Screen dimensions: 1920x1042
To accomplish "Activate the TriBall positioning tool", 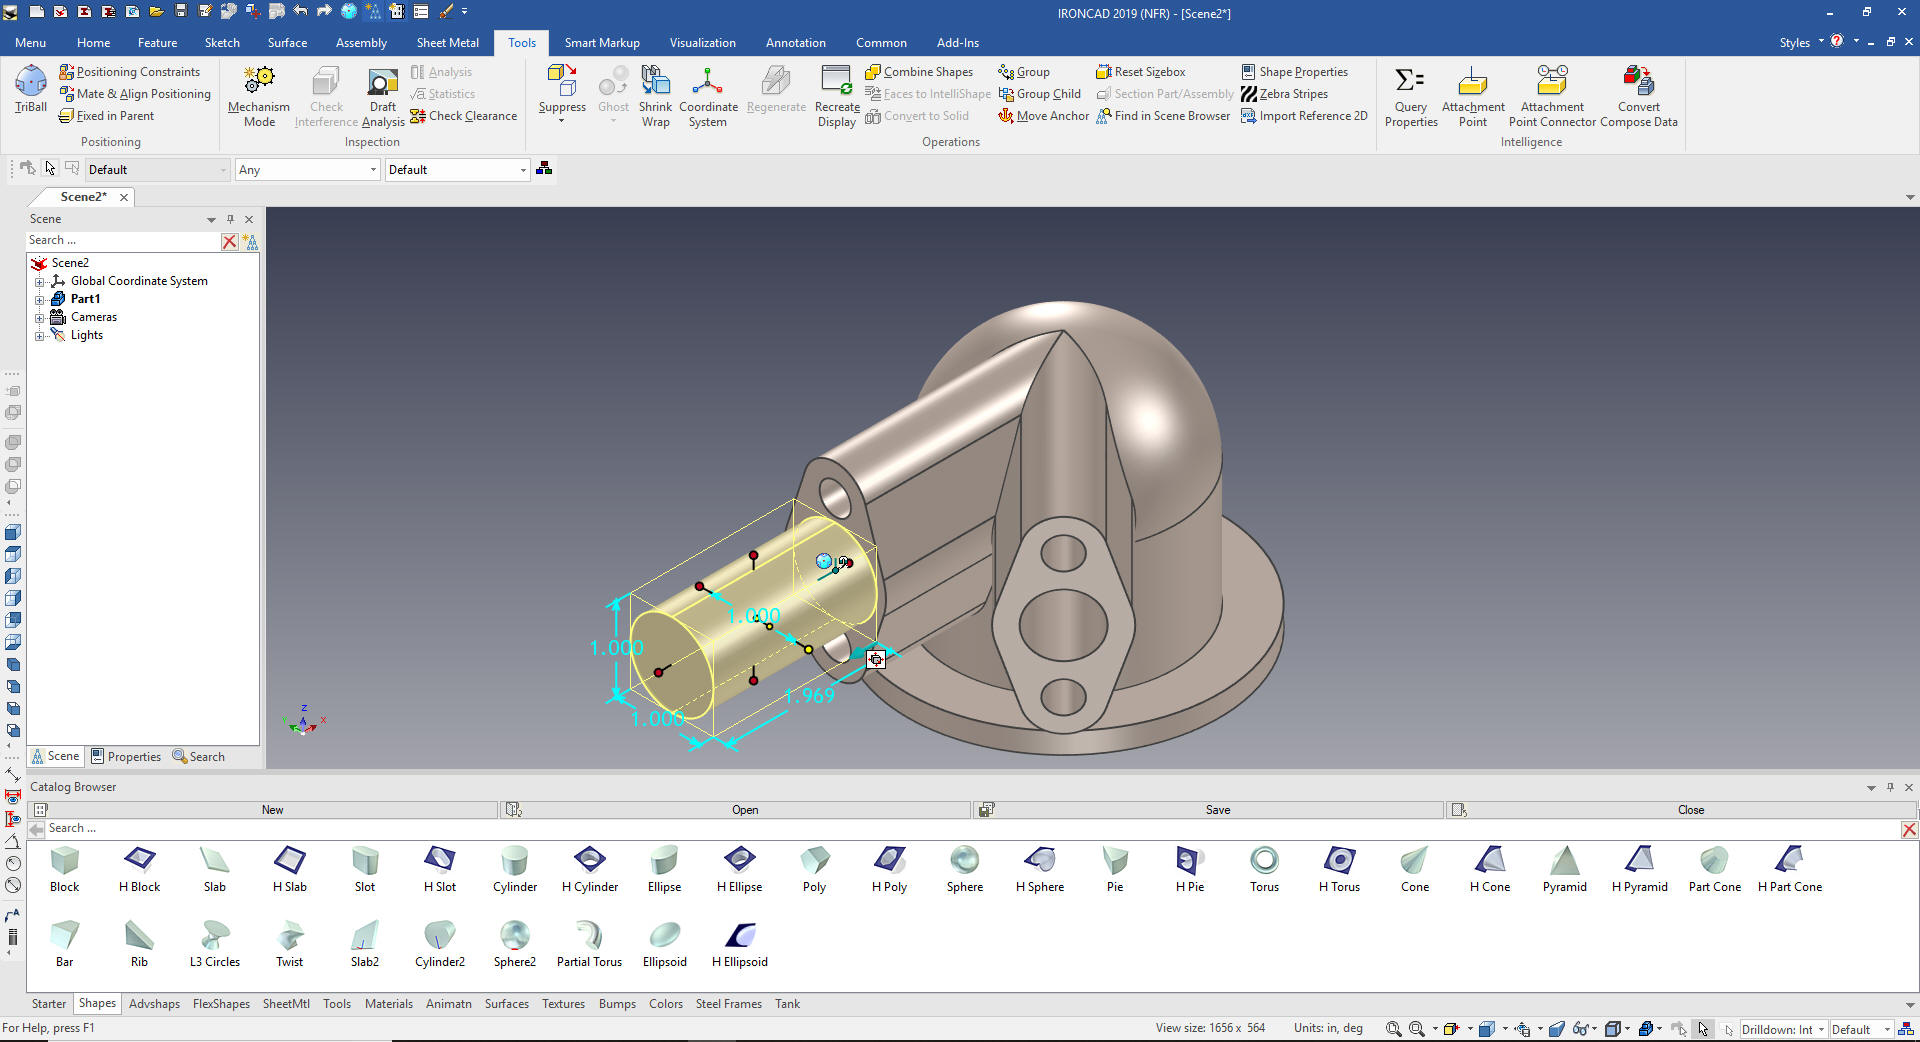I will (x=30, y=90).
